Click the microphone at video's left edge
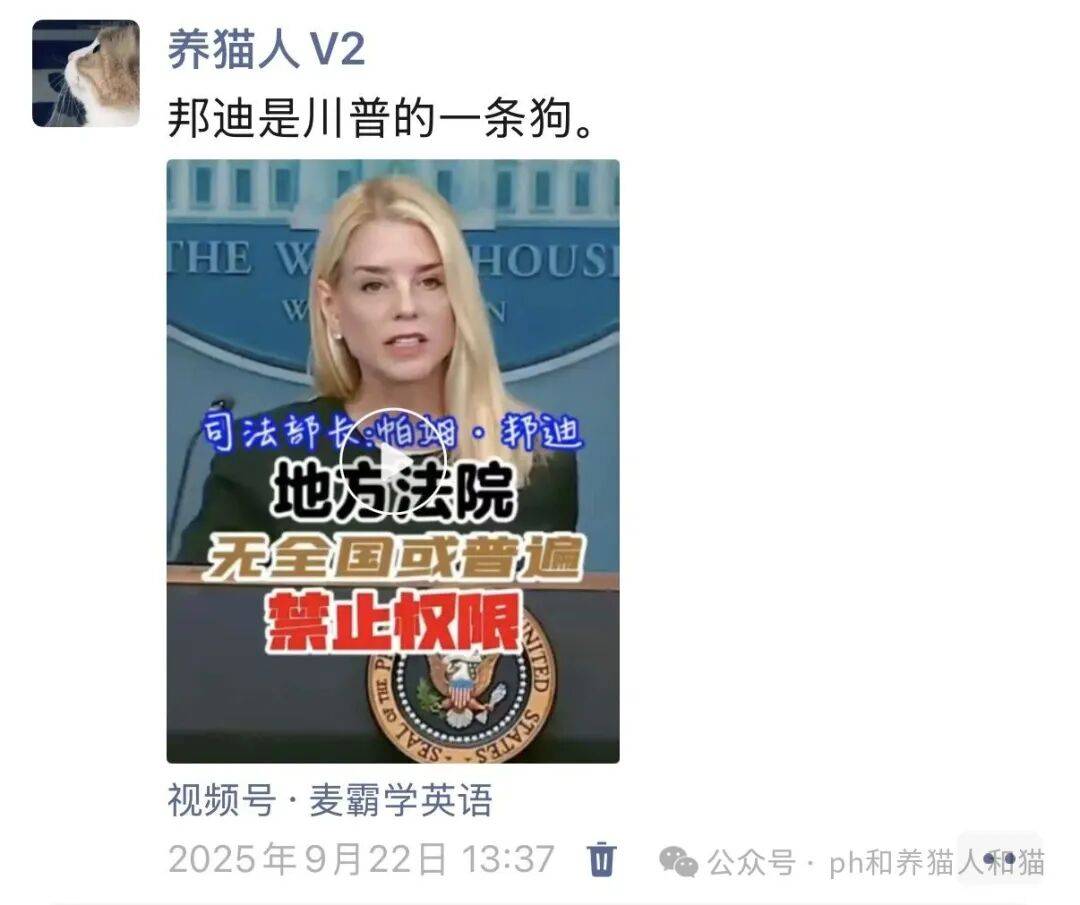Viewport: 1080px width, 905px height. pyautogui.click(x=200, y=441)
